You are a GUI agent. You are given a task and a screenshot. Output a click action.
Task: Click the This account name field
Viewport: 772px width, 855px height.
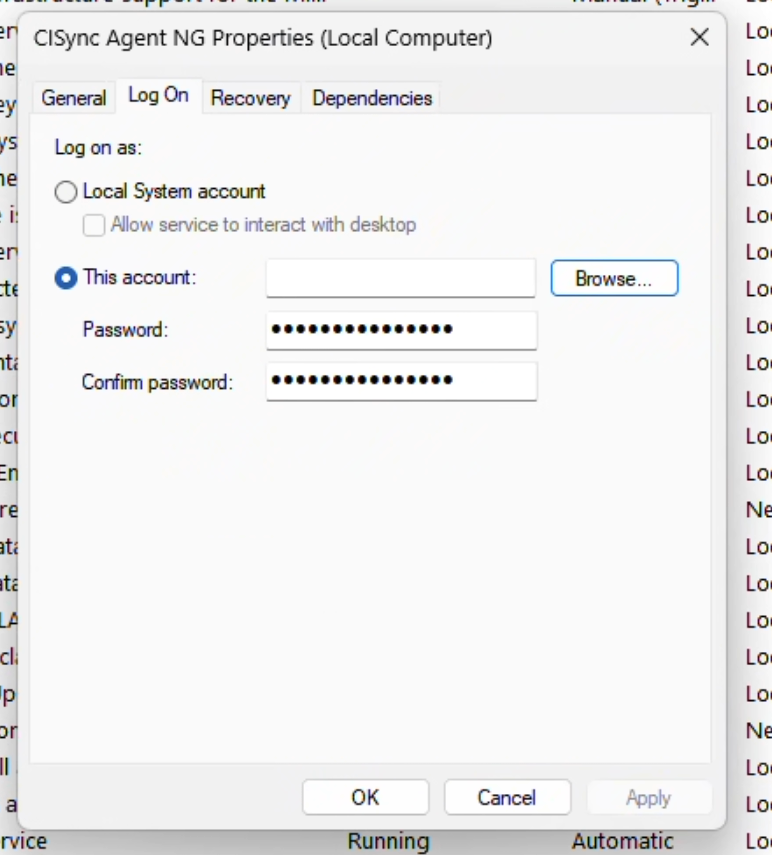coord(401,278)
